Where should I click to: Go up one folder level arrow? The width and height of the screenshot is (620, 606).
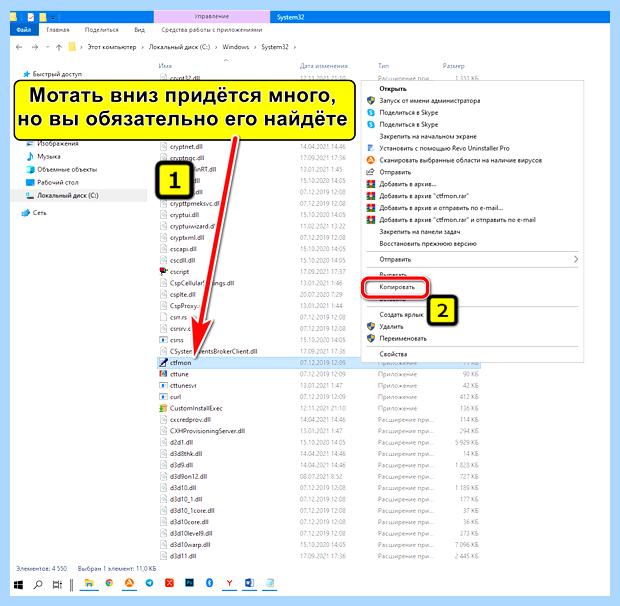coord(59,47)
